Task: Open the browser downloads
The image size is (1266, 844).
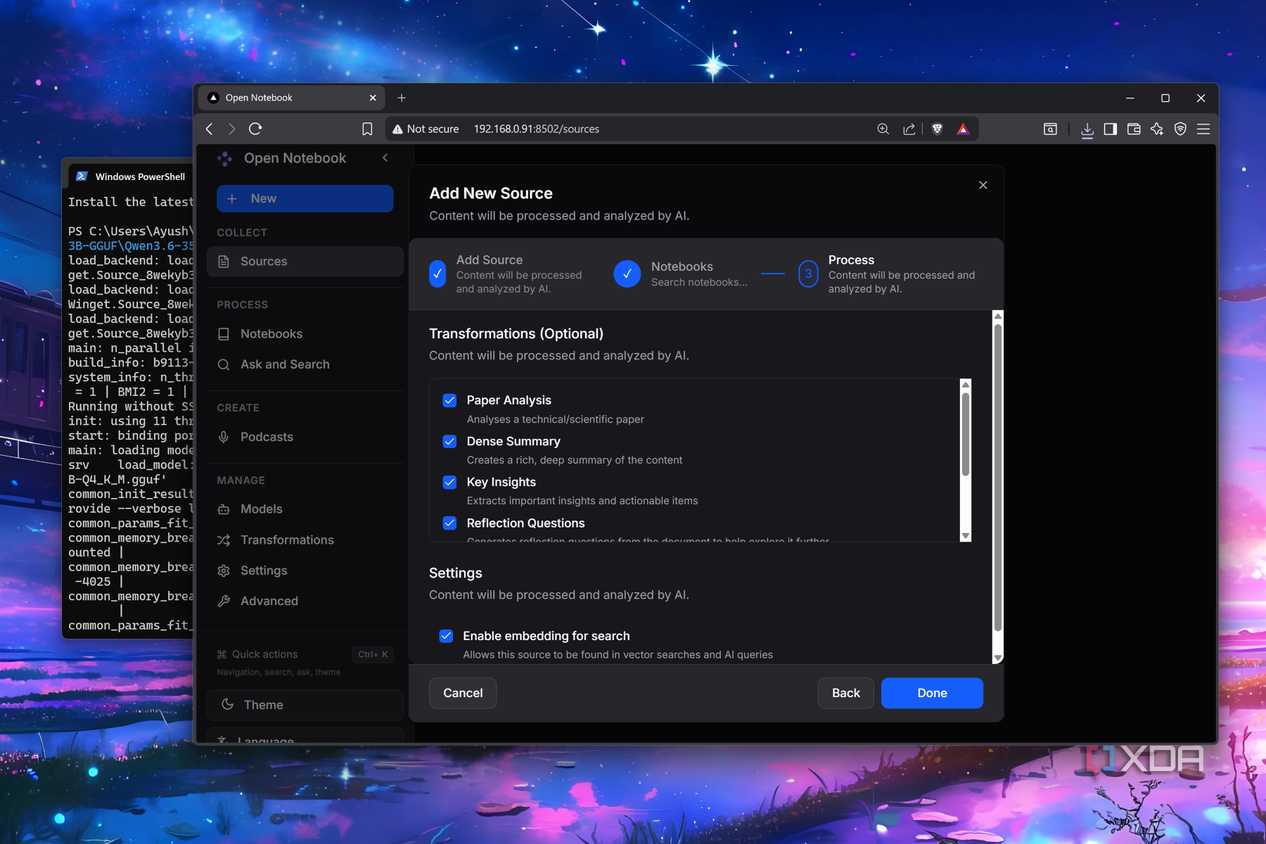Action: 1086,129
